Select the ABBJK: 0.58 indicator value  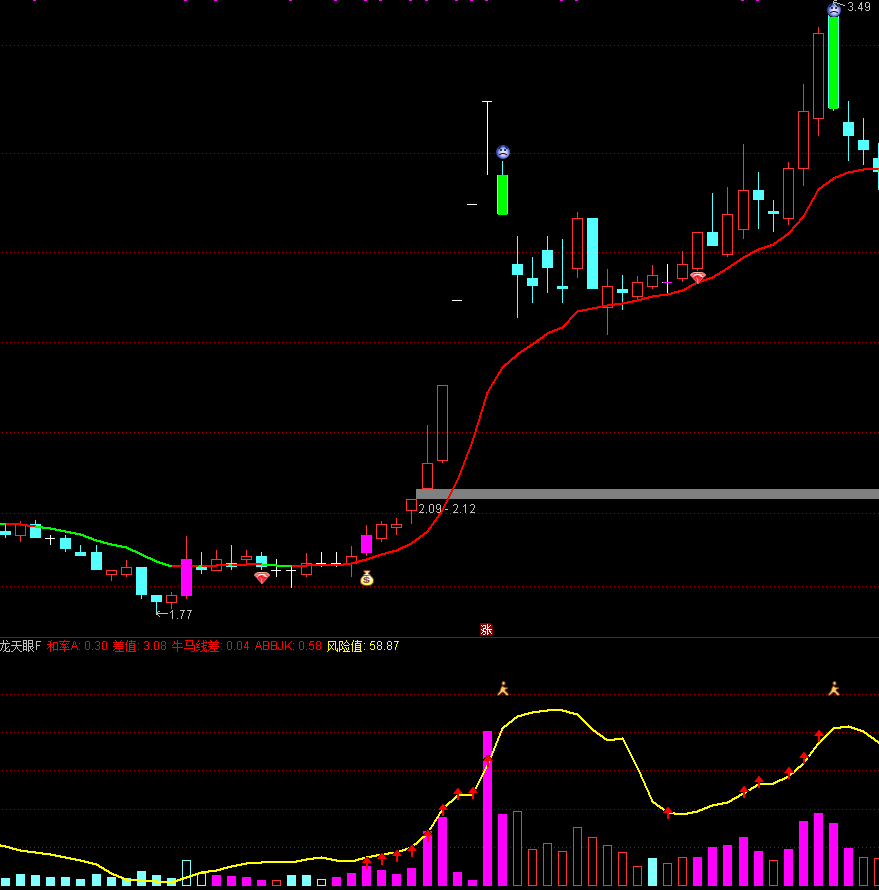pos(288,646)
